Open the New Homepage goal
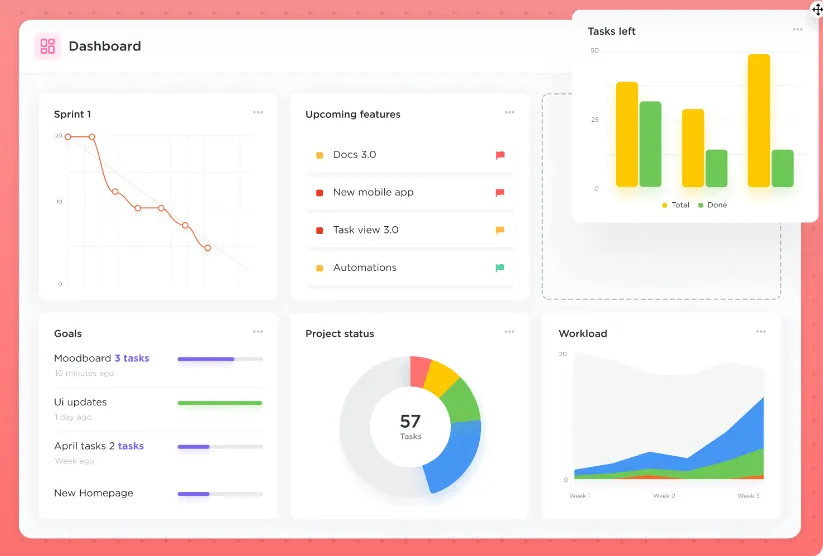This screenshot has width=823, height=556. point(158,493)
